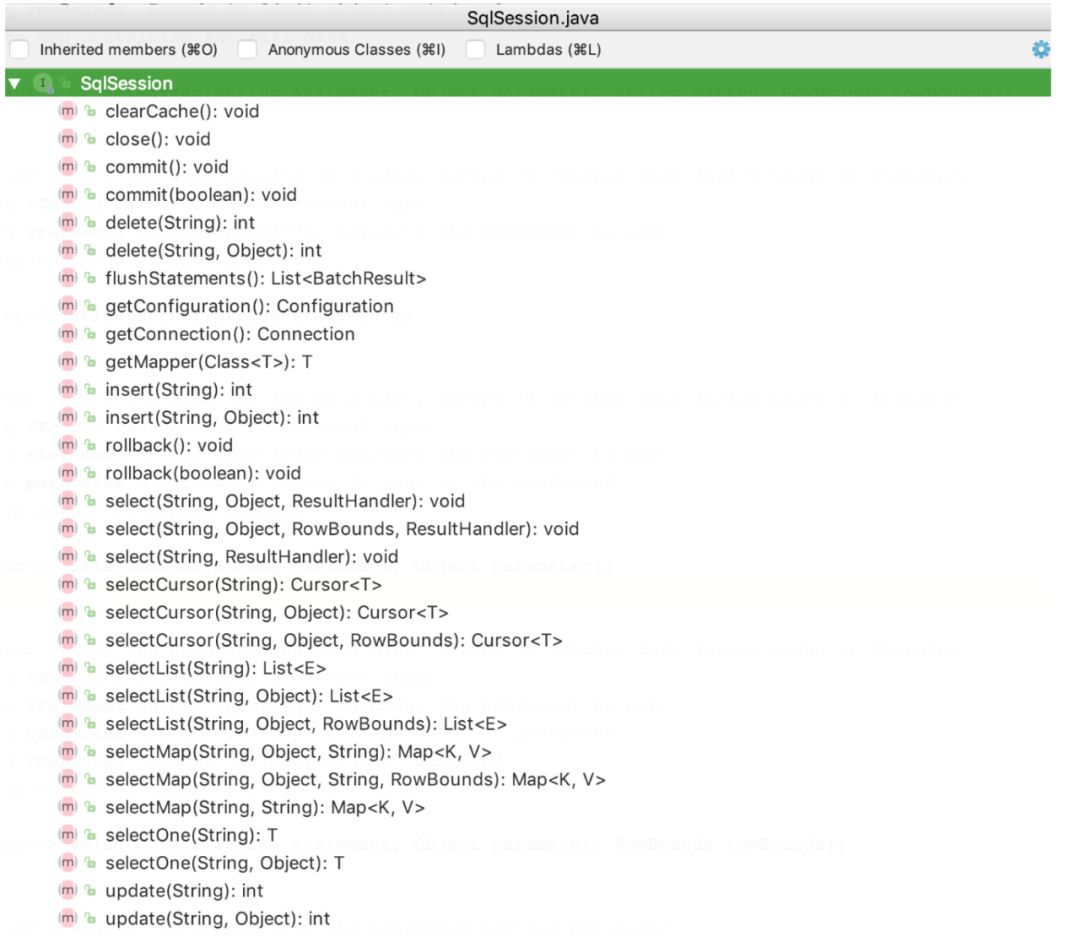Viewport: 1080px width, 948px height.
Task: Select getConfiguration(): Configuration
Action: tap(249, 305)
